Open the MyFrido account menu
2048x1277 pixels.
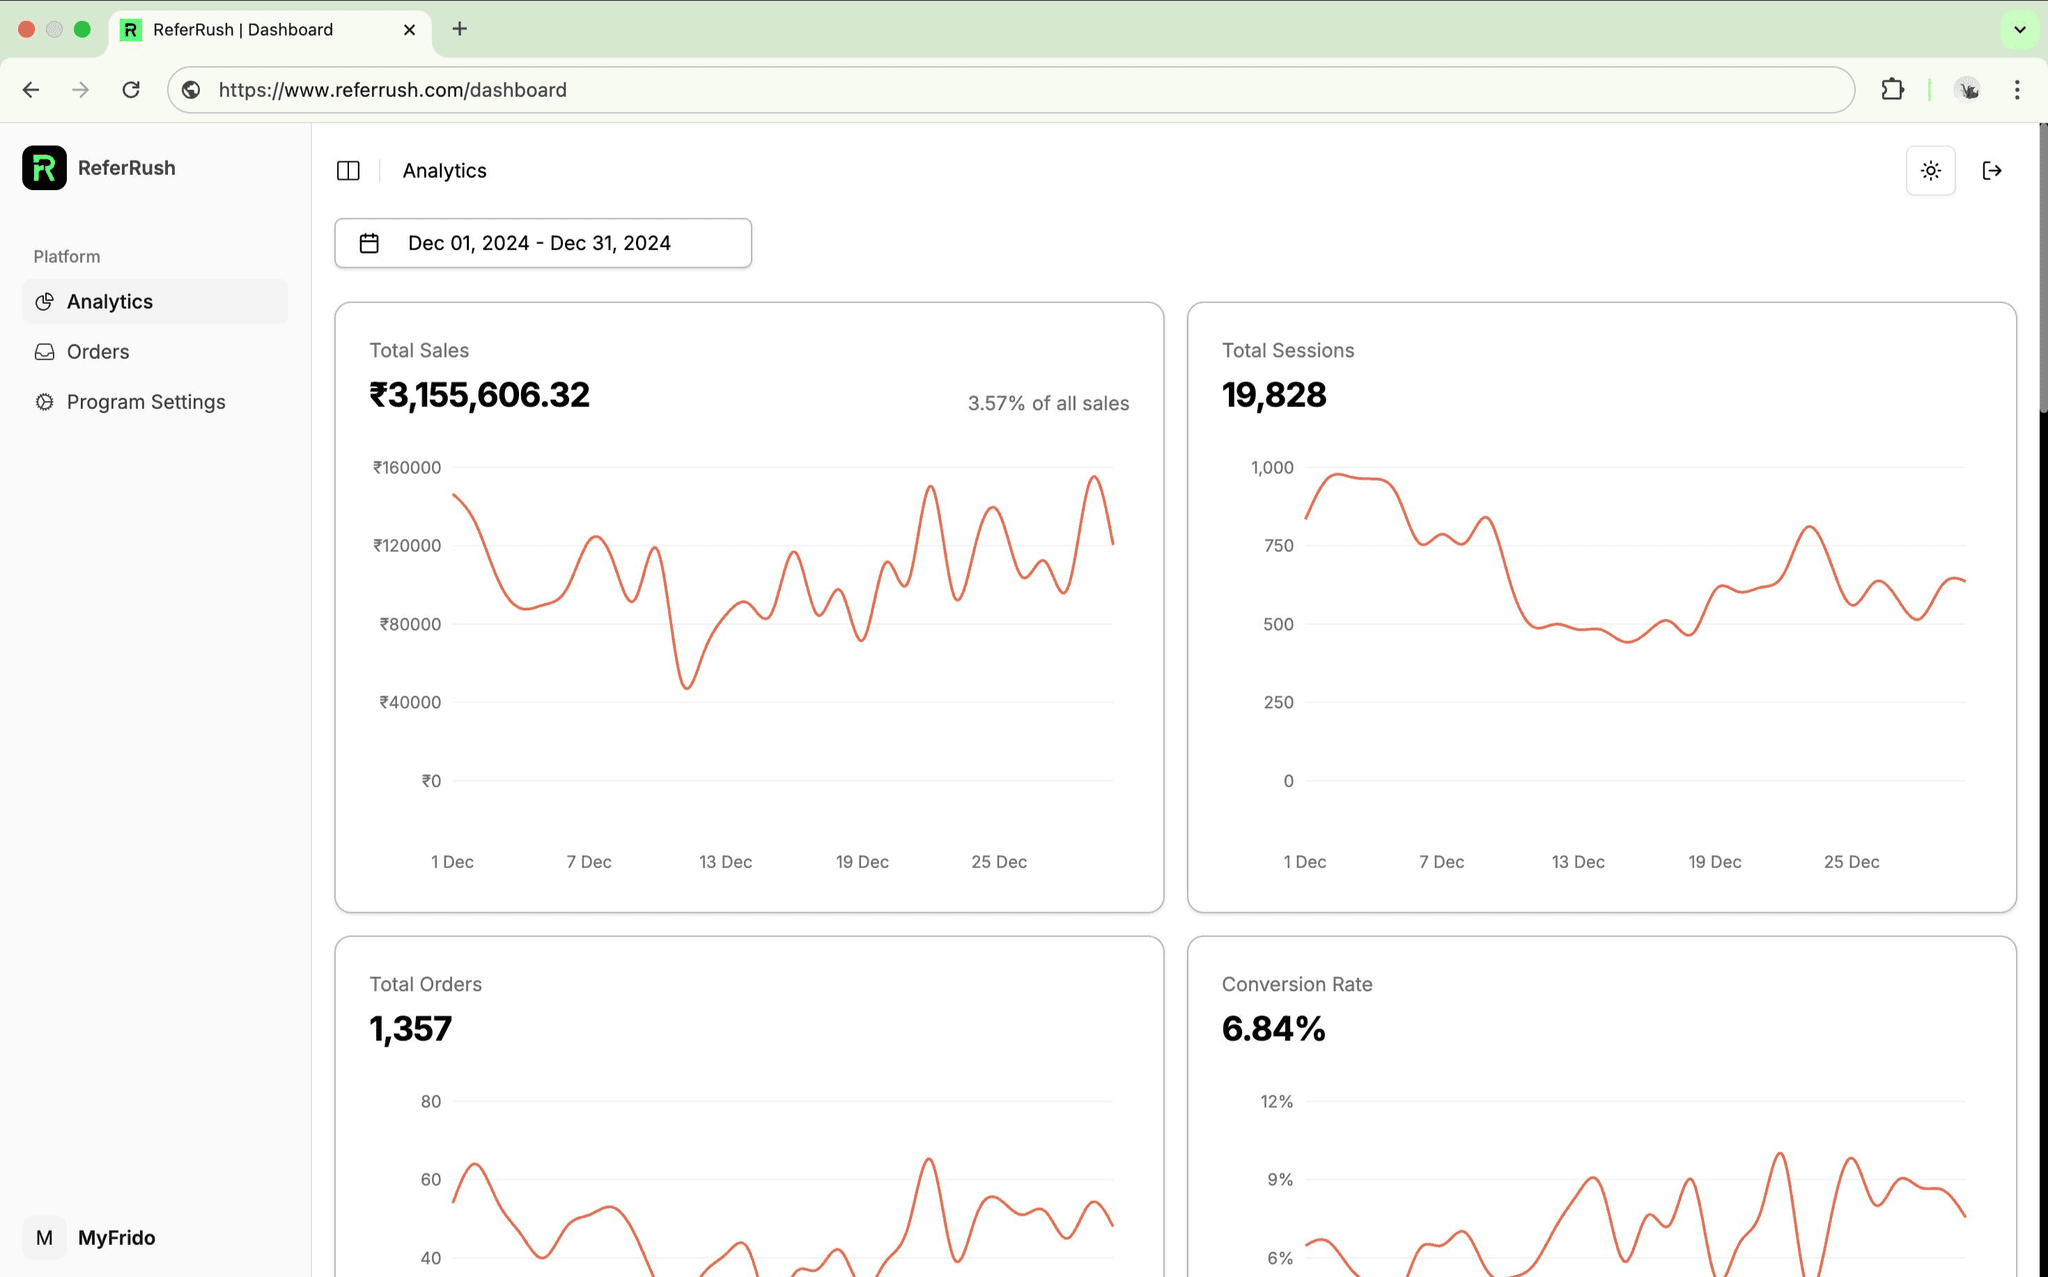point(155,1237)
